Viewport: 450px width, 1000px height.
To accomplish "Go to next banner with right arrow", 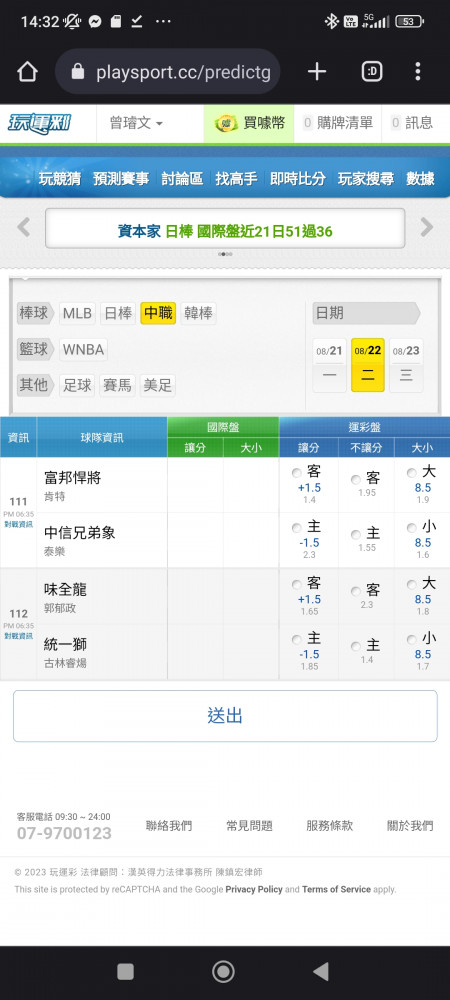I will tap(427, 227).
